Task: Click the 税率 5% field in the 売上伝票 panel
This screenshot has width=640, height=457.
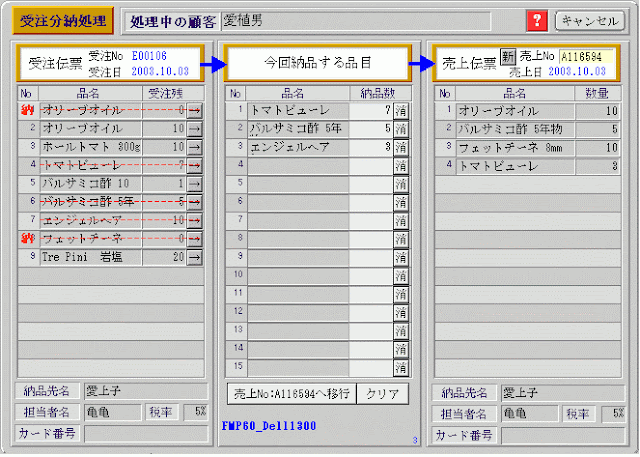Action: click(613, 414)
